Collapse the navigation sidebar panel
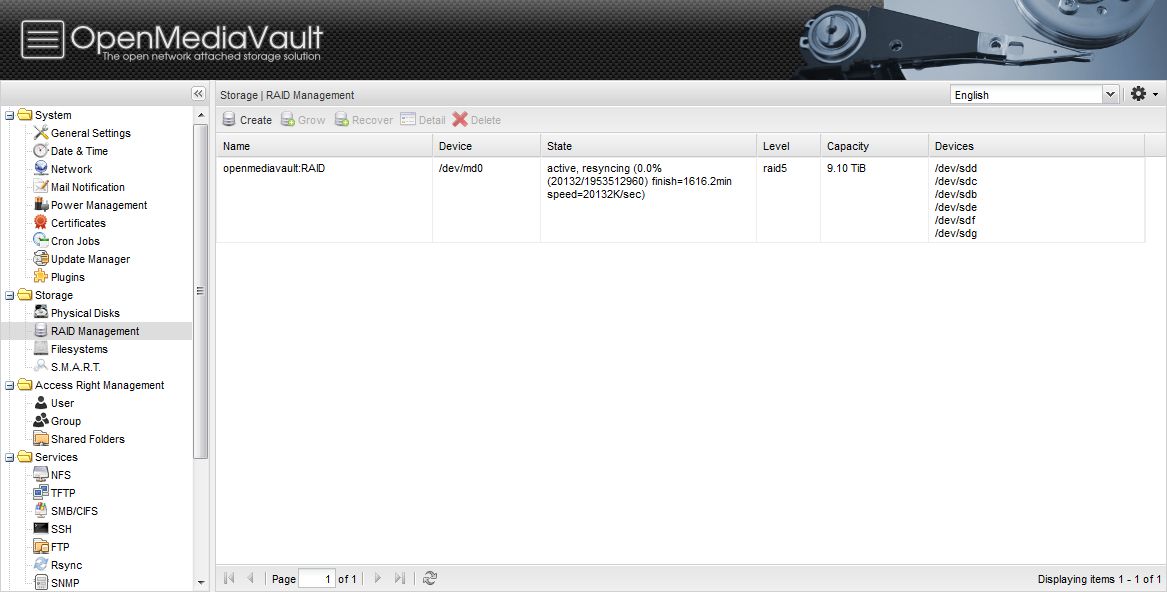Viewport: 1167px width, 592px height. [x=198, y=94]
